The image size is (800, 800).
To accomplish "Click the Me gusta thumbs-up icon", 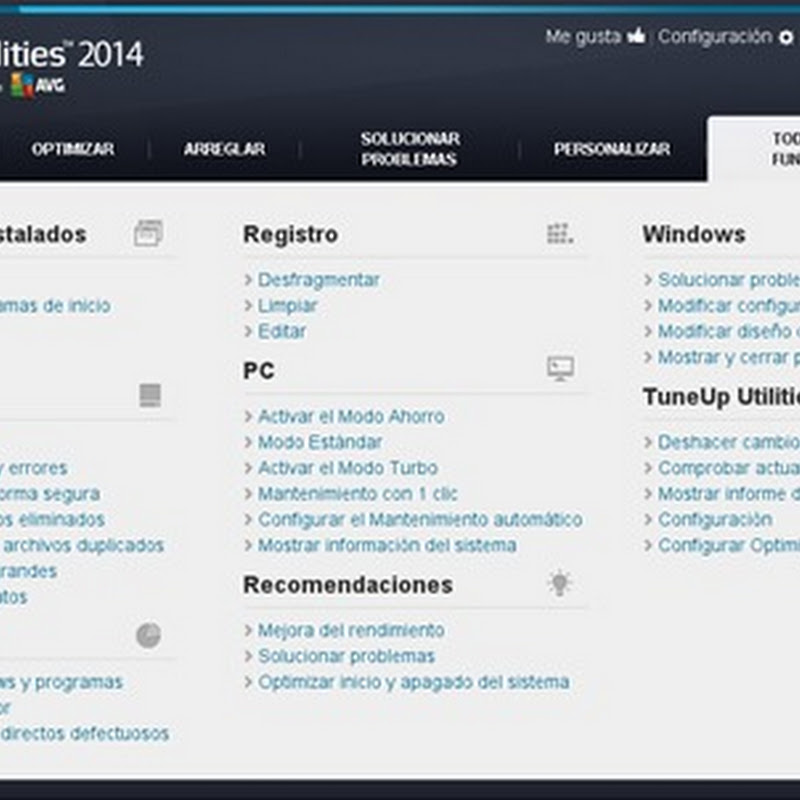I will tap(636, 36).
